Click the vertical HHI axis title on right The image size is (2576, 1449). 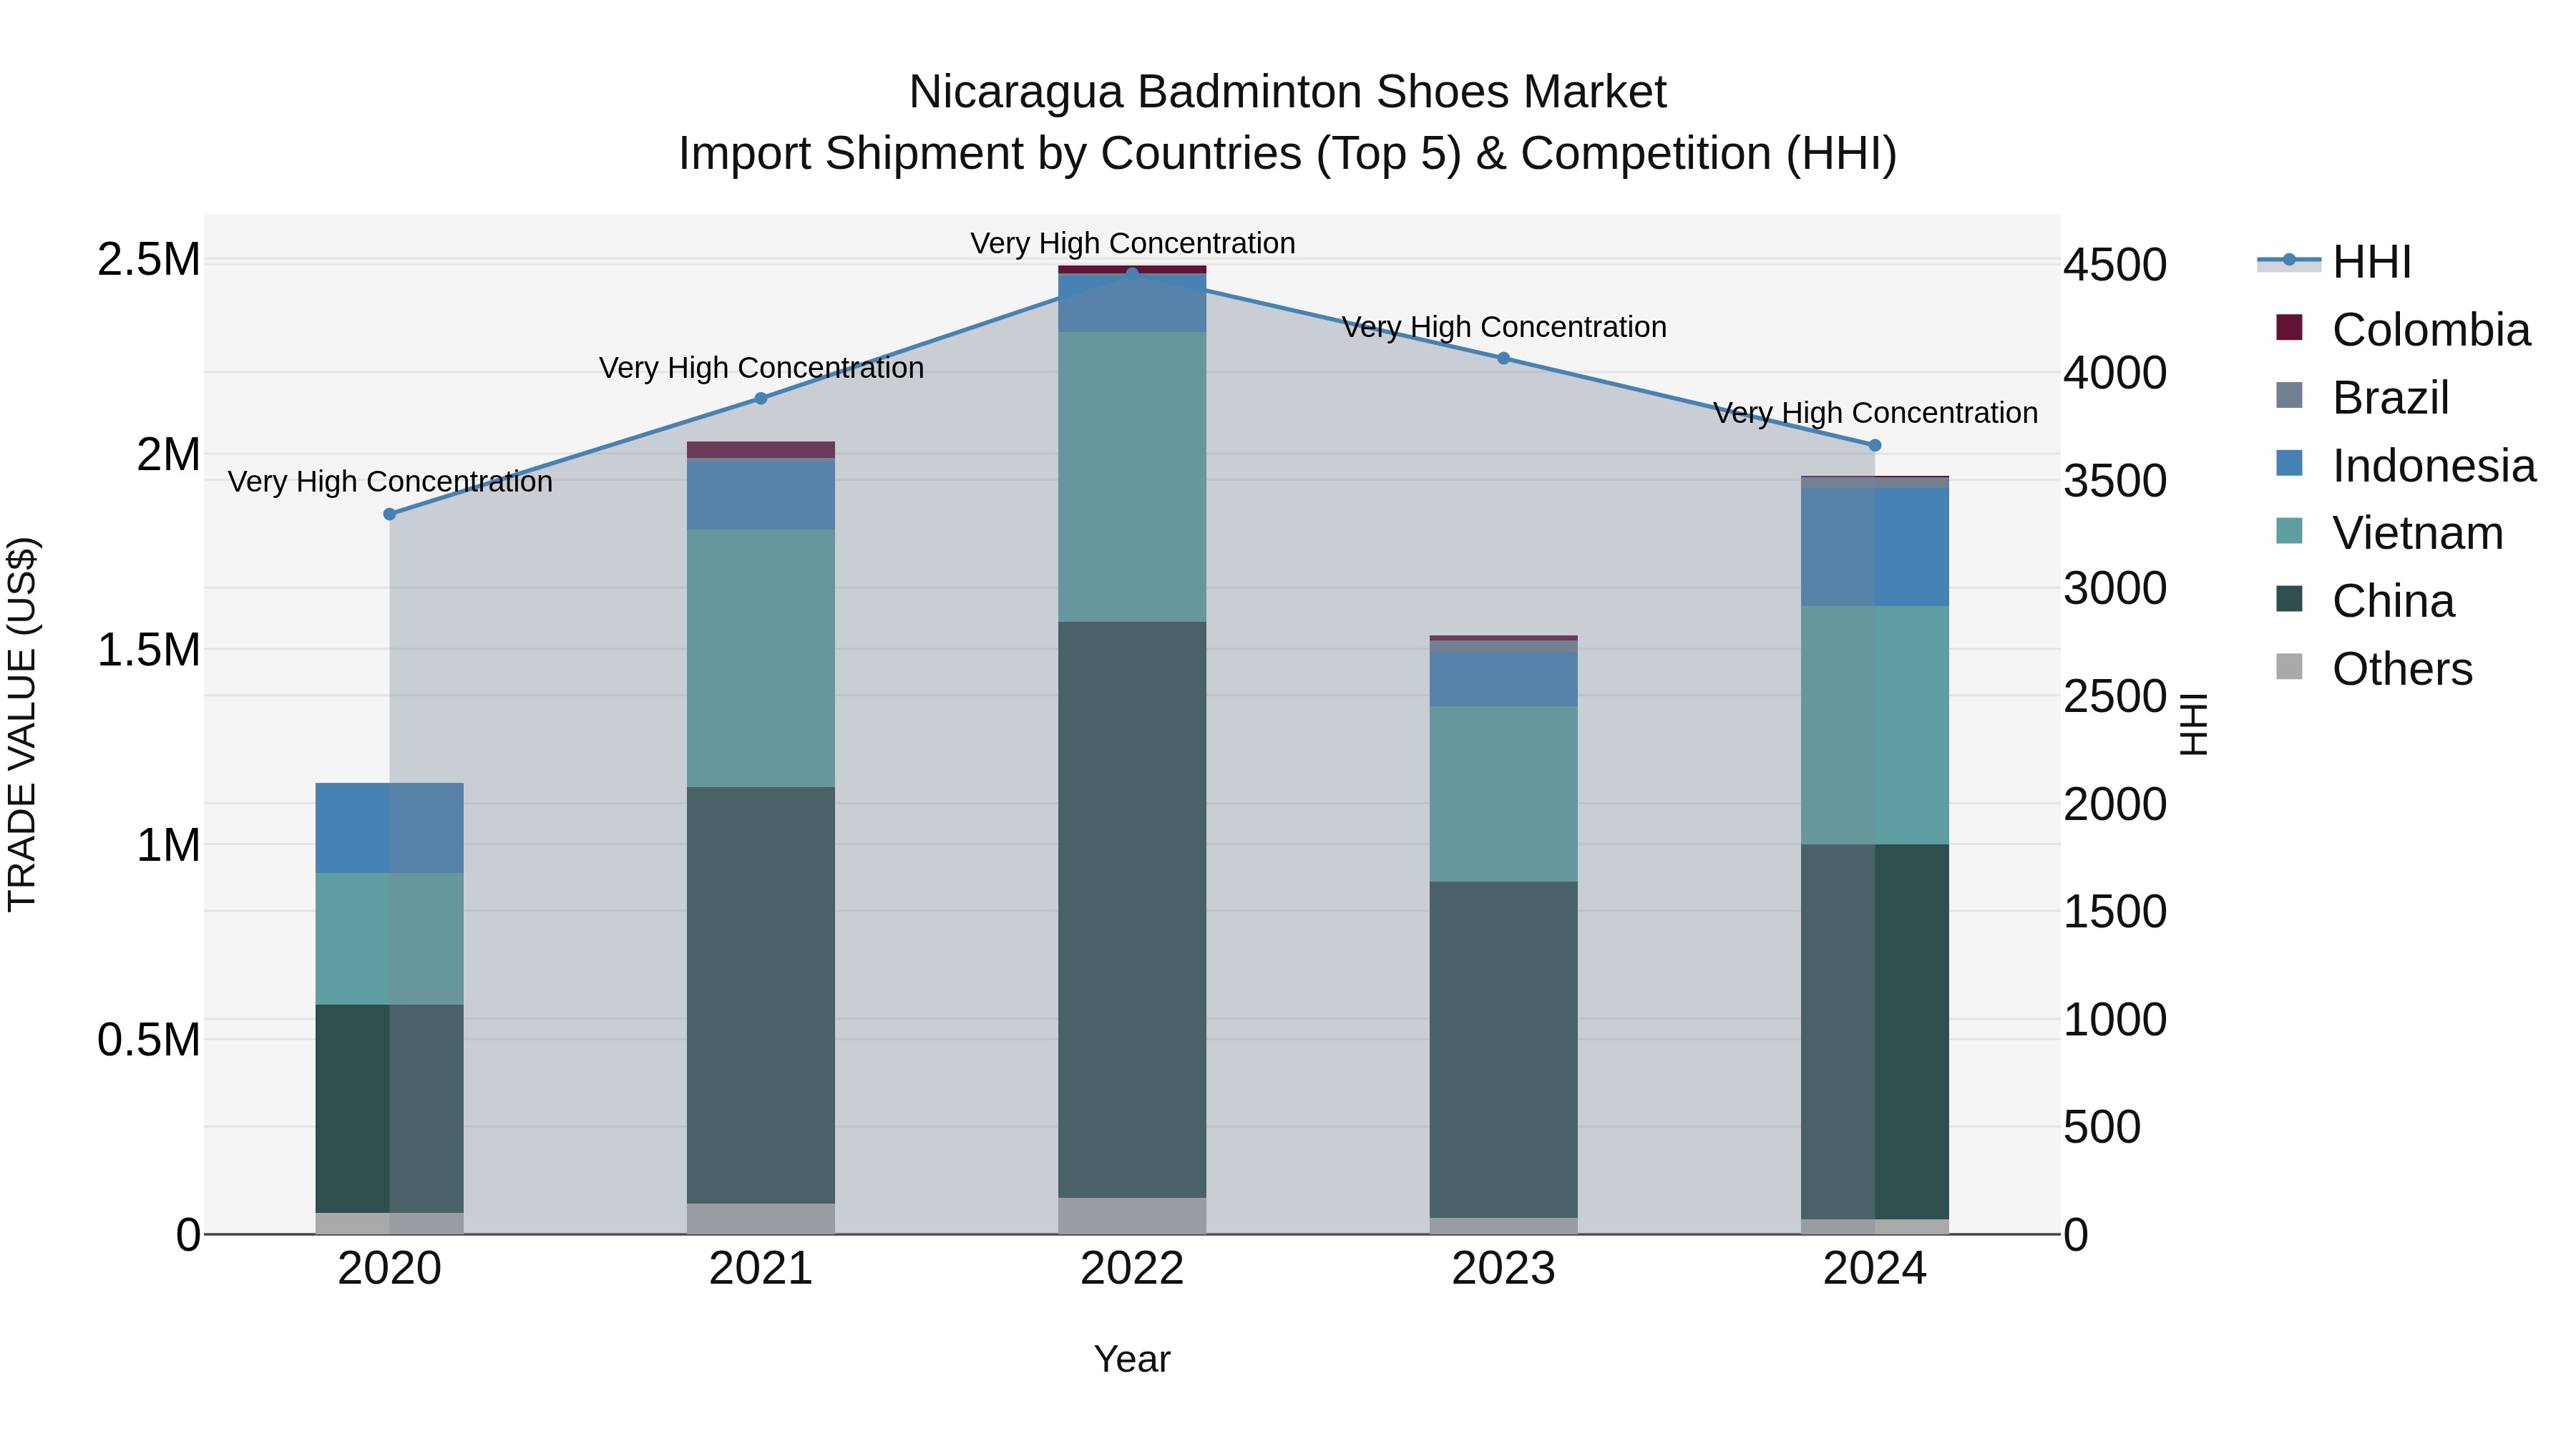coord(2194,724)
